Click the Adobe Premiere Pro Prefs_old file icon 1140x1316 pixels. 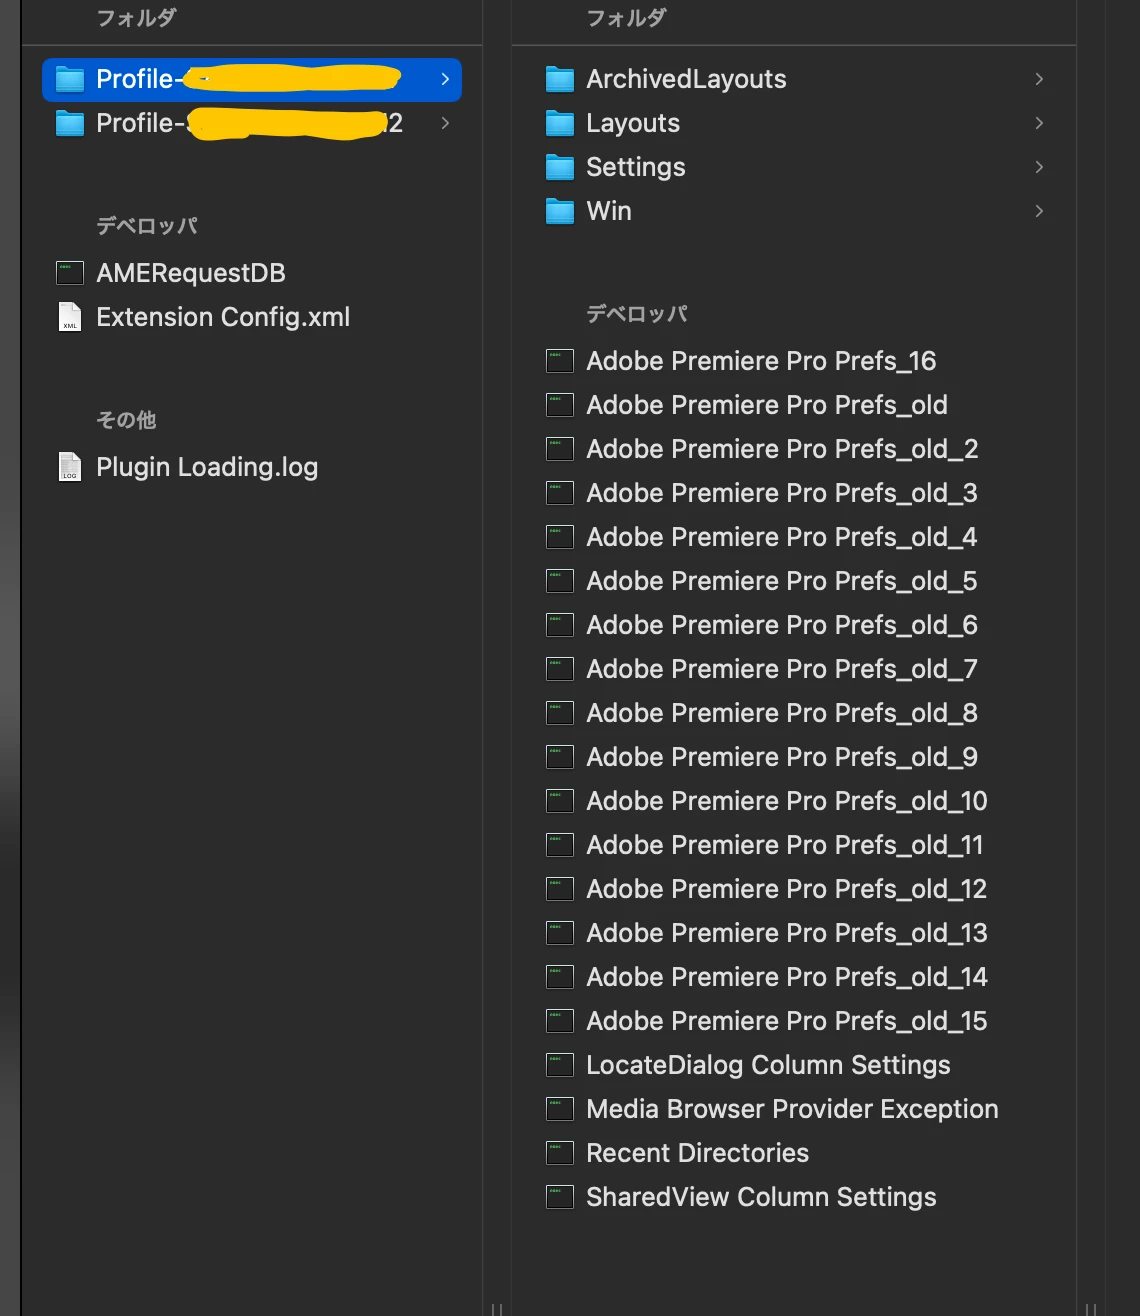click(x=560, y=405)
